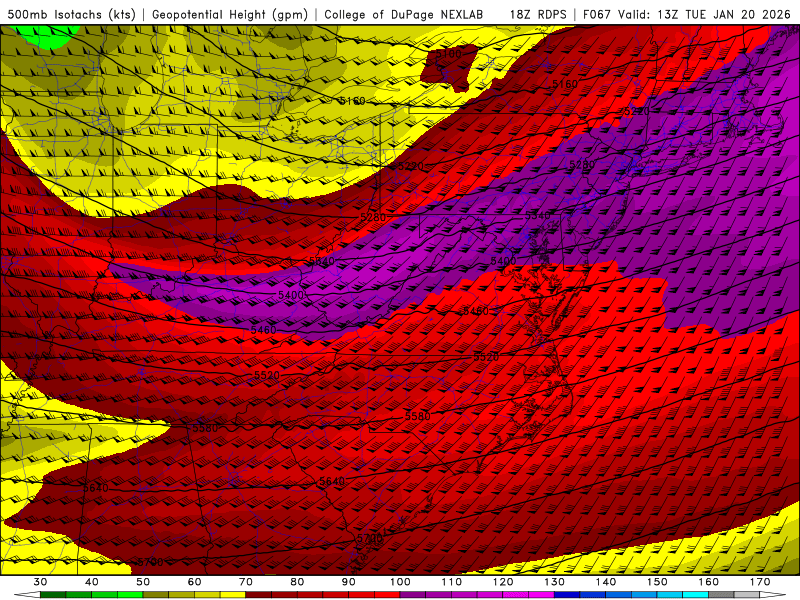Click the colorbar value 80

click(x=297, y=582)
